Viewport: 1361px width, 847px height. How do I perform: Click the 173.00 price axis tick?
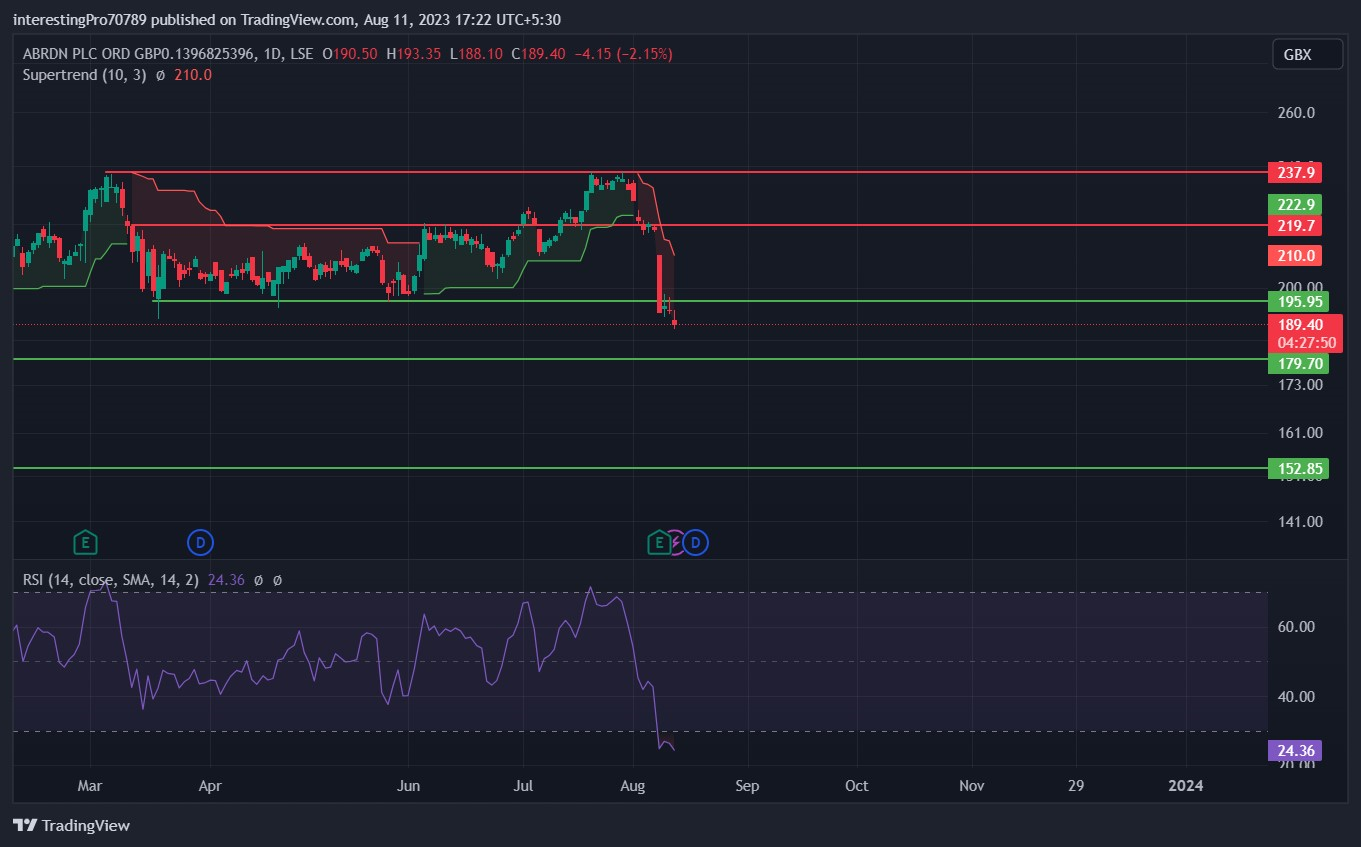1301,384
